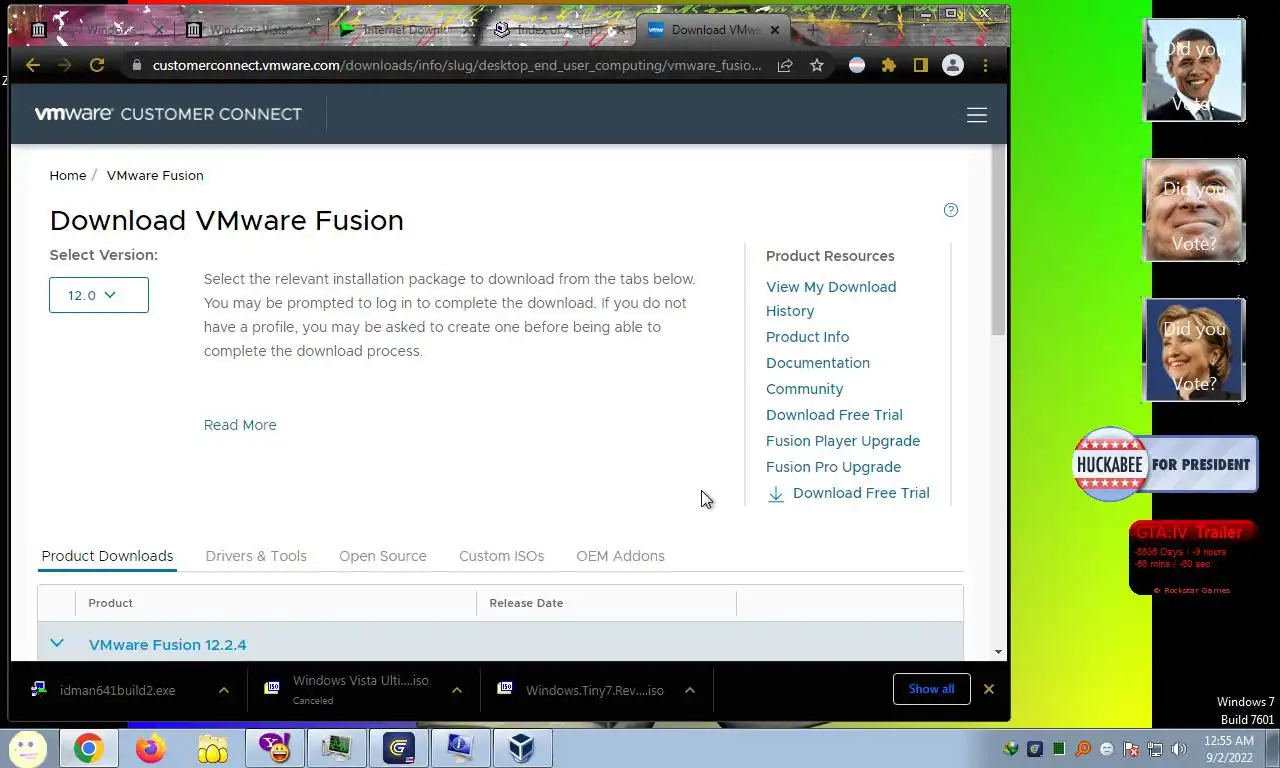1280x768 pixels.
Task: Switch to the Open Source tab
Action: pyautogui.click(x=383, y=556)
